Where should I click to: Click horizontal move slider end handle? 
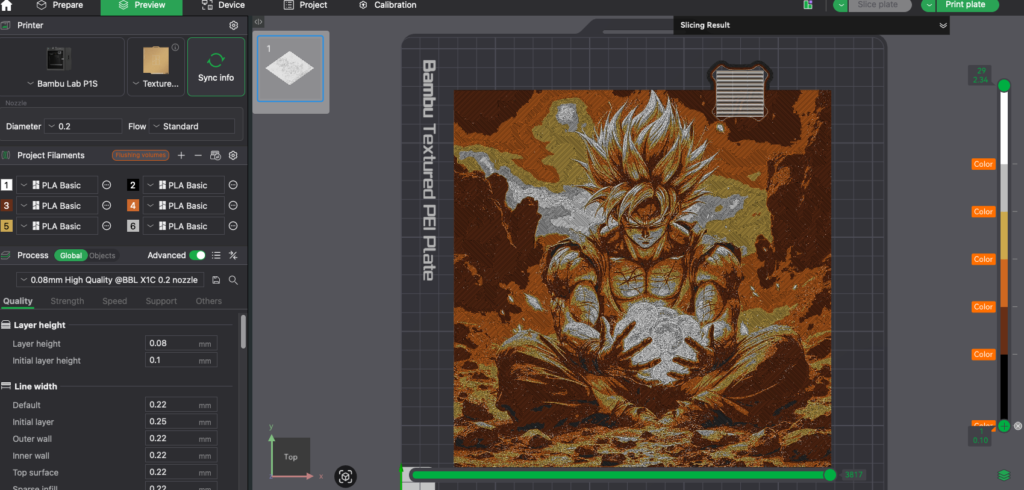point(829,475)
